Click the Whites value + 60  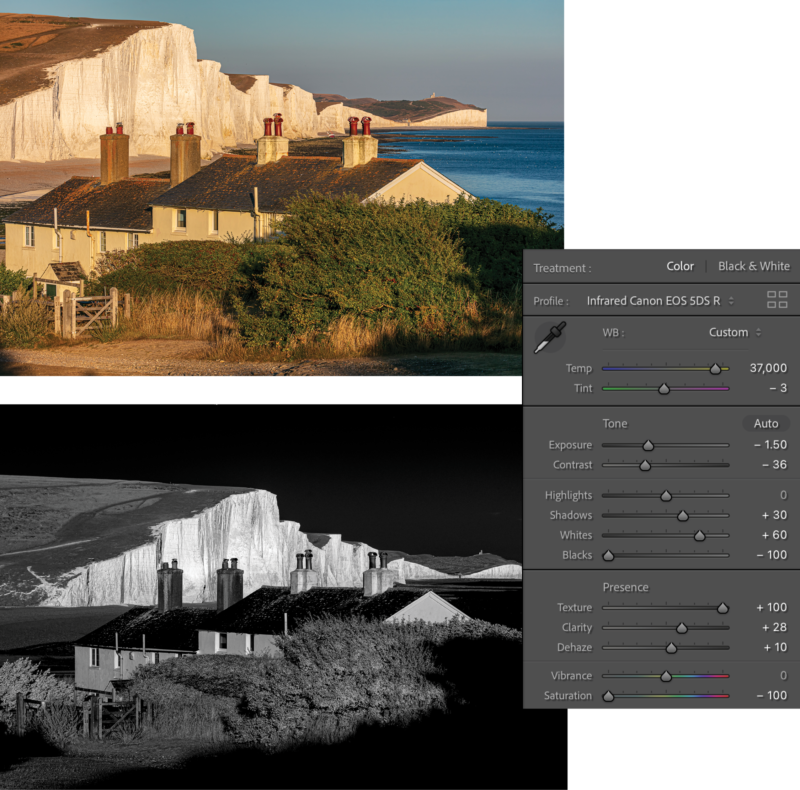click(774, 535)
